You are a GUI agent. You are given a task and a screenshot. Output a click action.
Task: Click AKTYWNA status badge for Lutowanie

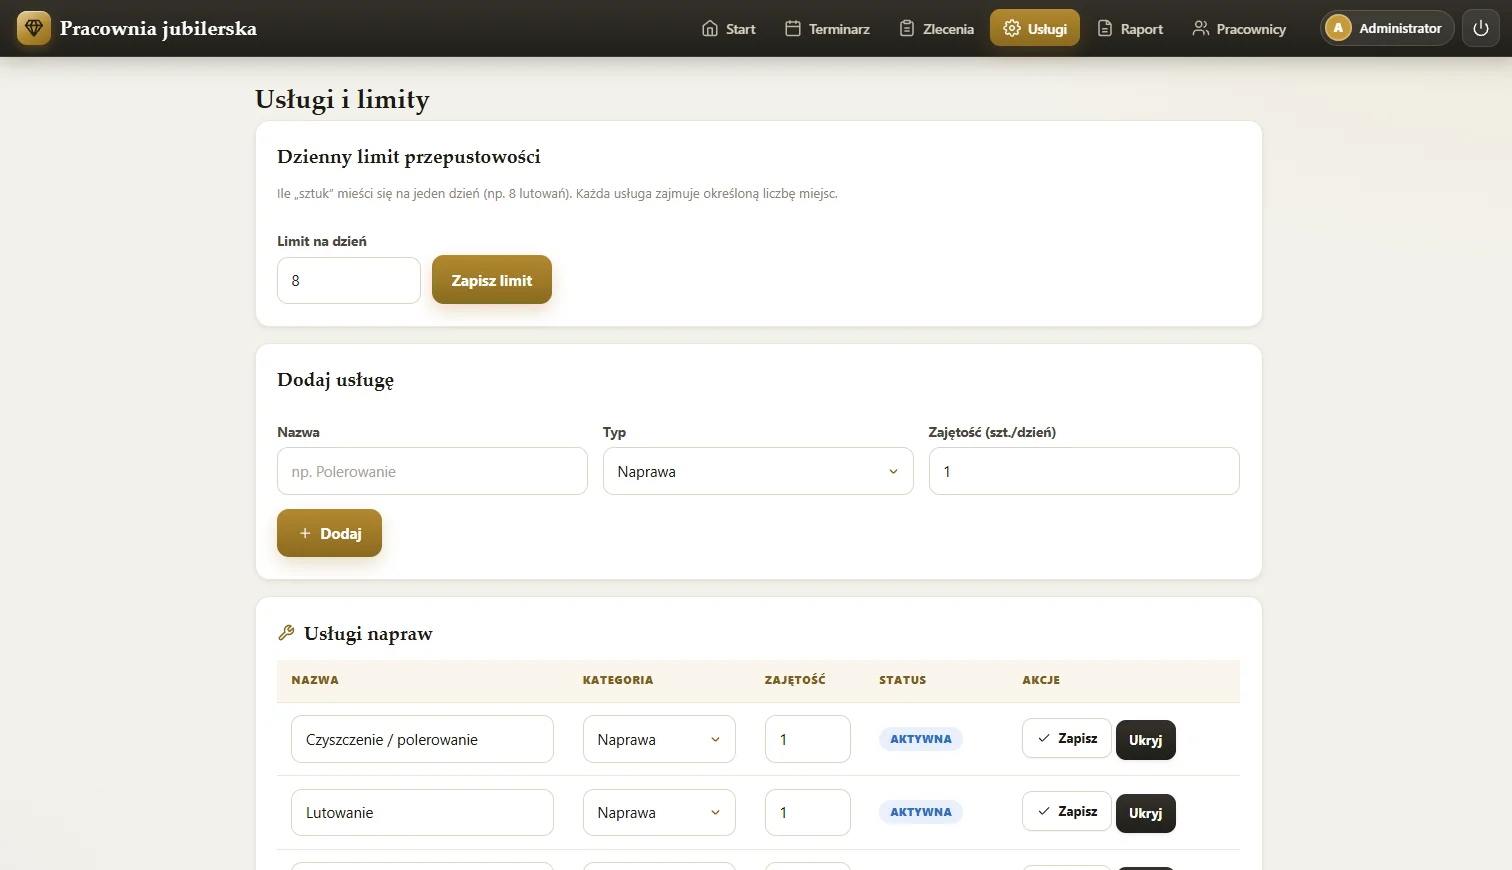[921, 812]
